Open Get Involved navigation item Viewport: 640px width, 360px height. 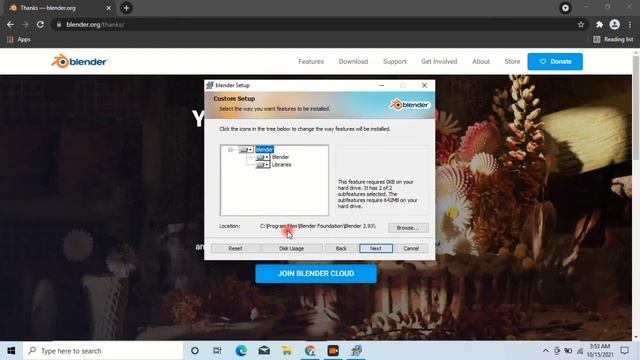tap(439, 62)
